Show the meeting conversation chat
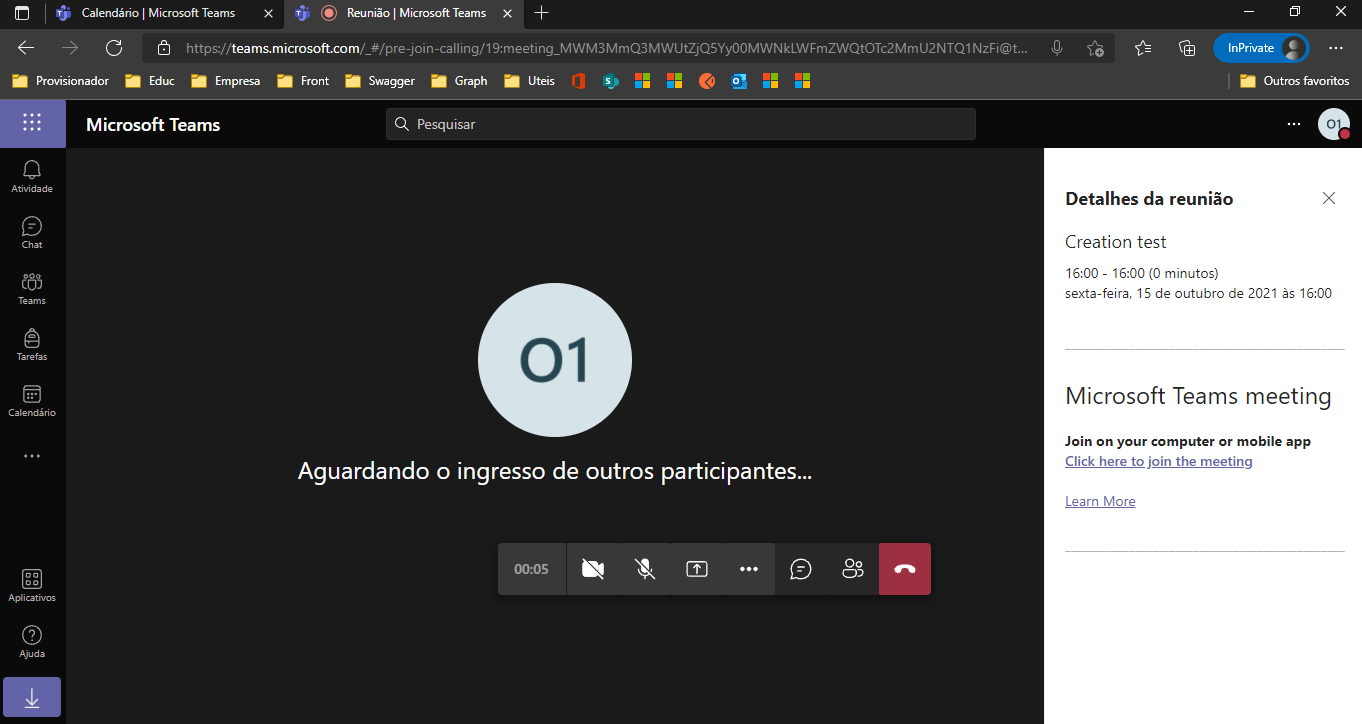Image resolution: width=1362 pixels, height=724 pixels. pos(801,569)
